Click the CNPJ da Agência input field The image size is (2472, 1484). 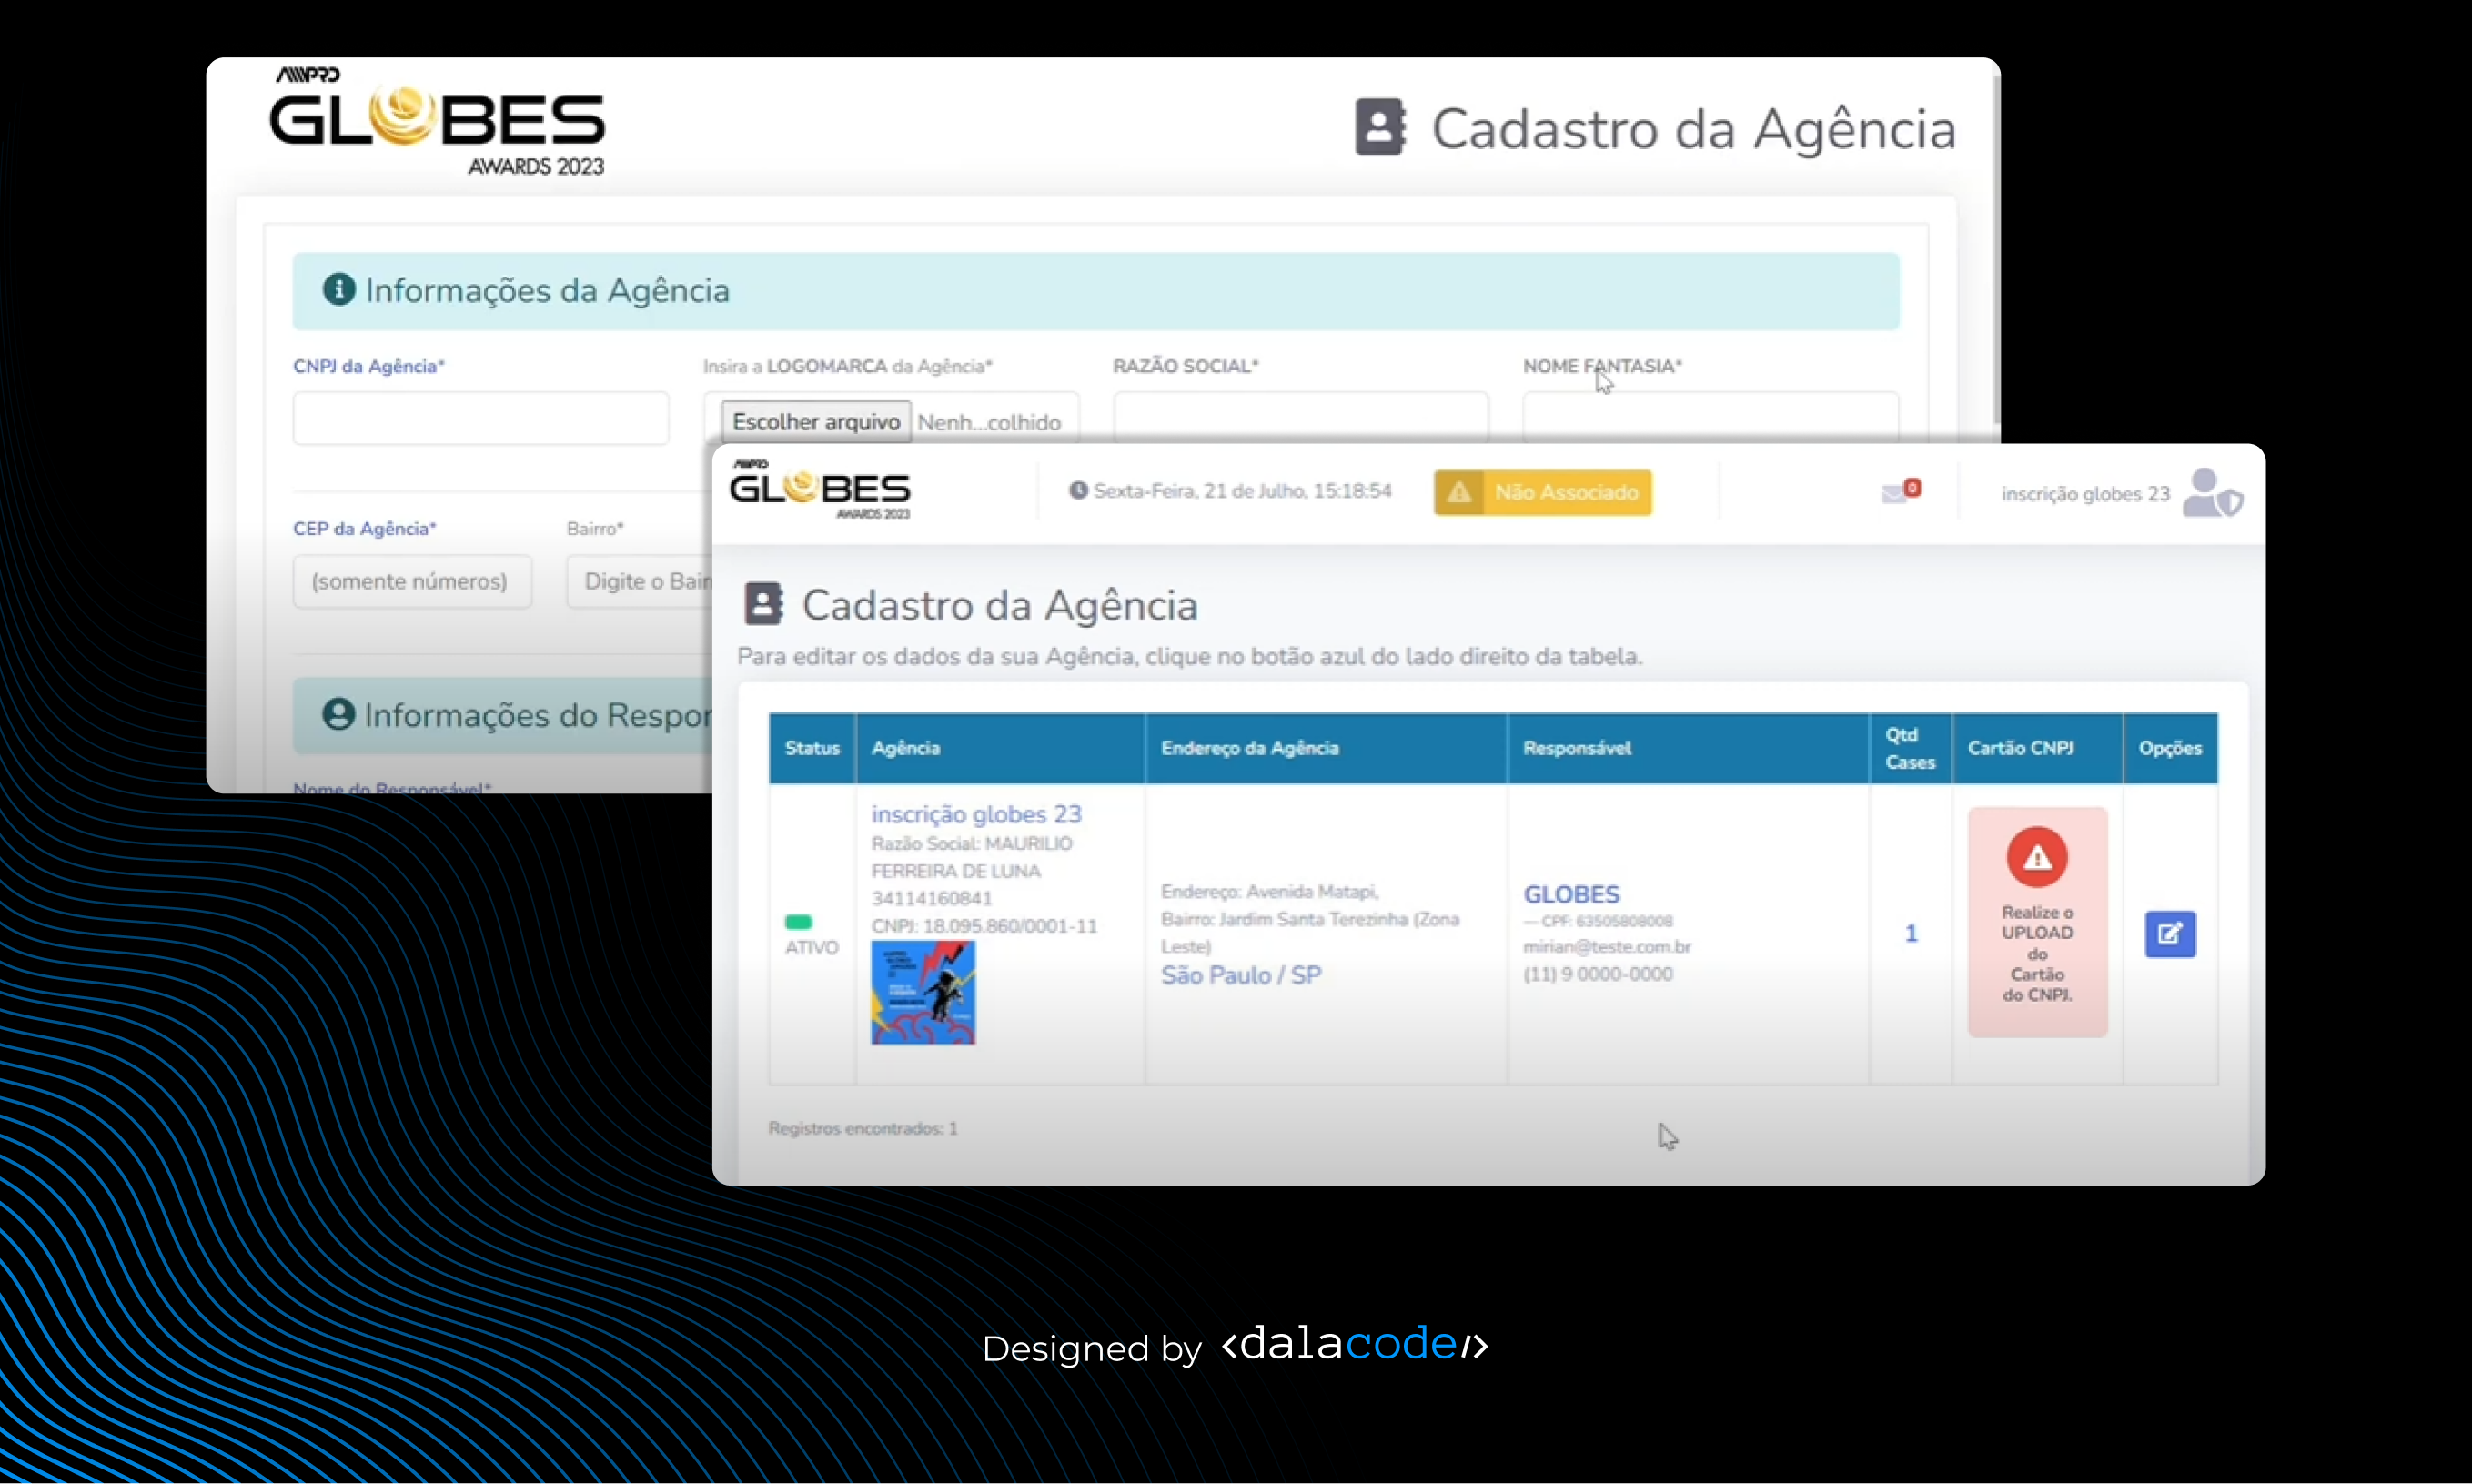point(481,418)
